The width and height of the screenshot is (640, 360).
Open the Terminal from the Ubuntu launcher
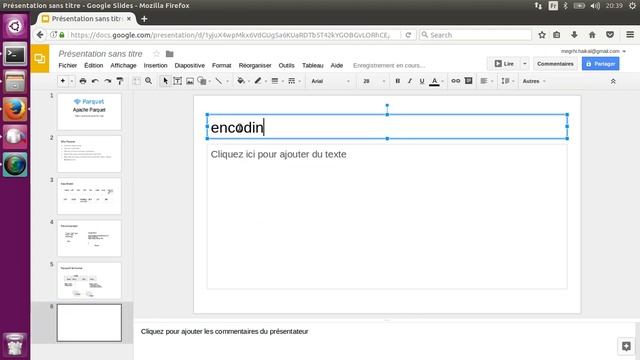pos(15,54)
